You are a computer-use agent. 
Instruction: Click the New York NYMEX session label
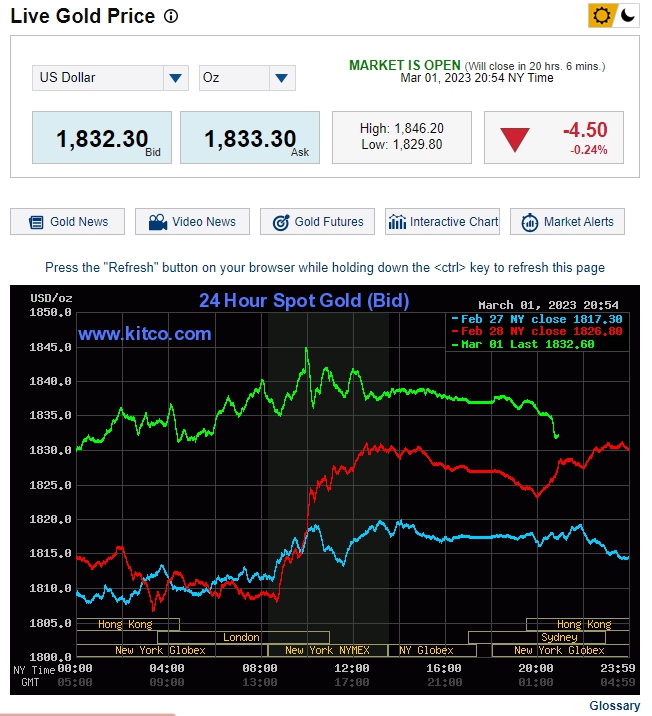click(x=327, y=650)
